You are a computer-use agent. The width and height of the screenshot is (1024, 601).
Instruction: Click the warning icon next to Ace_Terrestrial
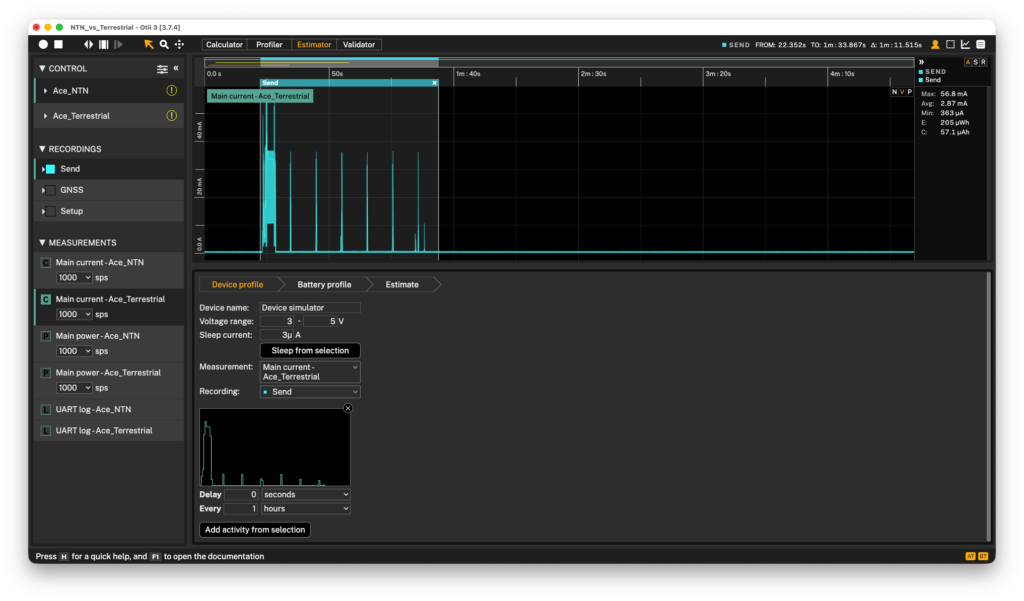pos(172,116)
